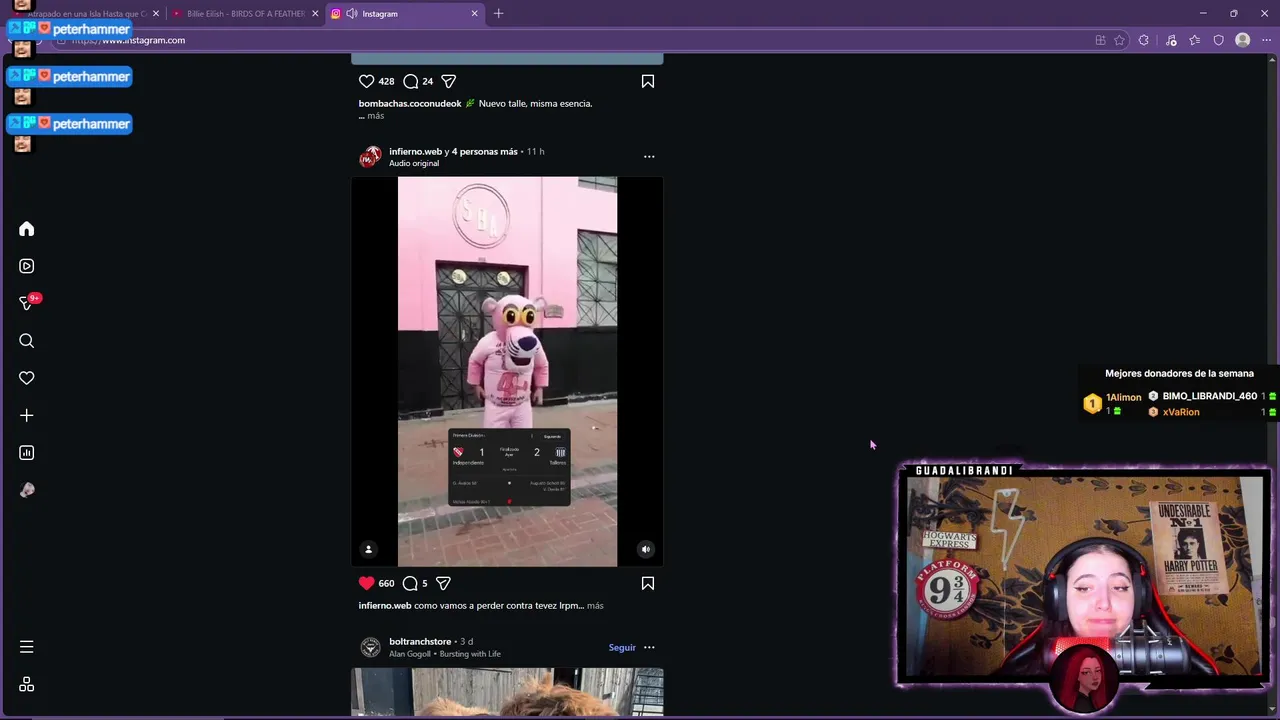Open the More hamburger menu in sidebar
This screenshot has width=1280, height=720.
coord(27,647)
